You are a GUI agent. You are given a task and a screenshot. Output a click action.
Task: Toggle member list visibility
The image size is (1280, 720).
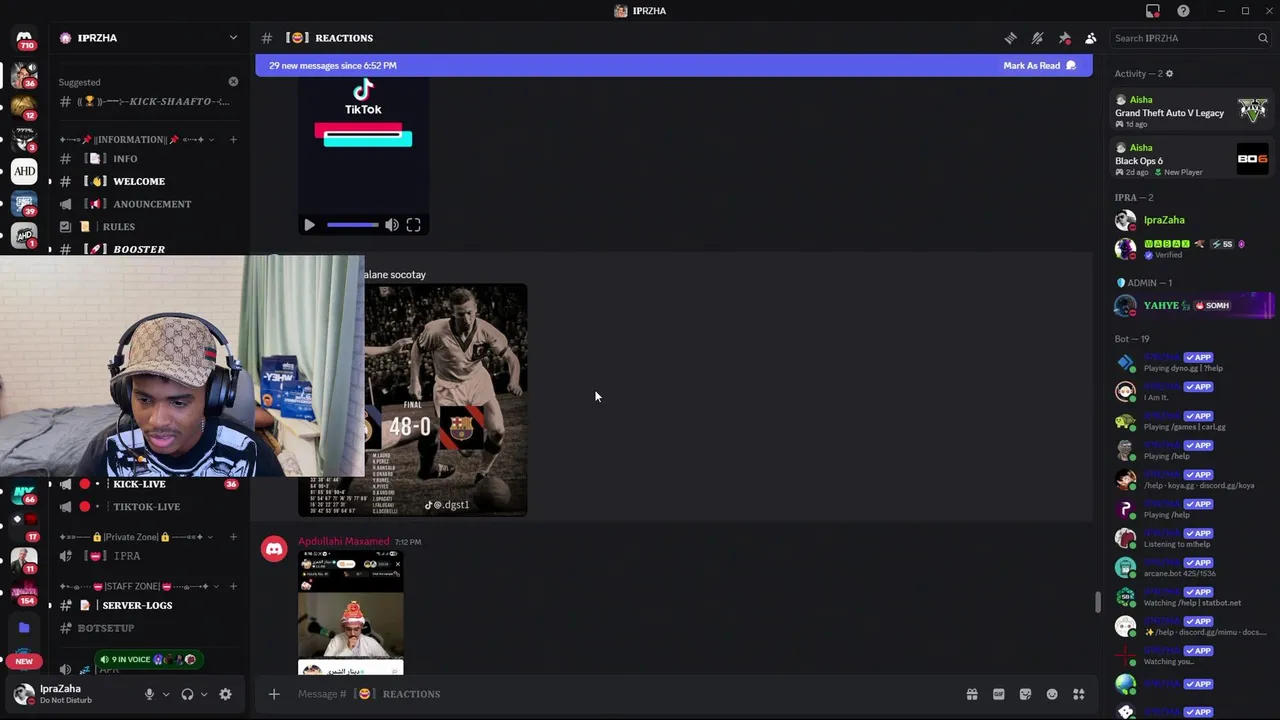tap(1090, 38)
